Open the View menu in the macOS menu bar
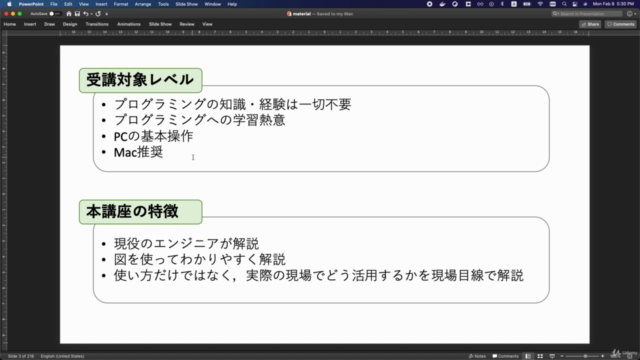The width and height of the screenshot is (640, 360). pyautogui.click(x=84, y=4)
